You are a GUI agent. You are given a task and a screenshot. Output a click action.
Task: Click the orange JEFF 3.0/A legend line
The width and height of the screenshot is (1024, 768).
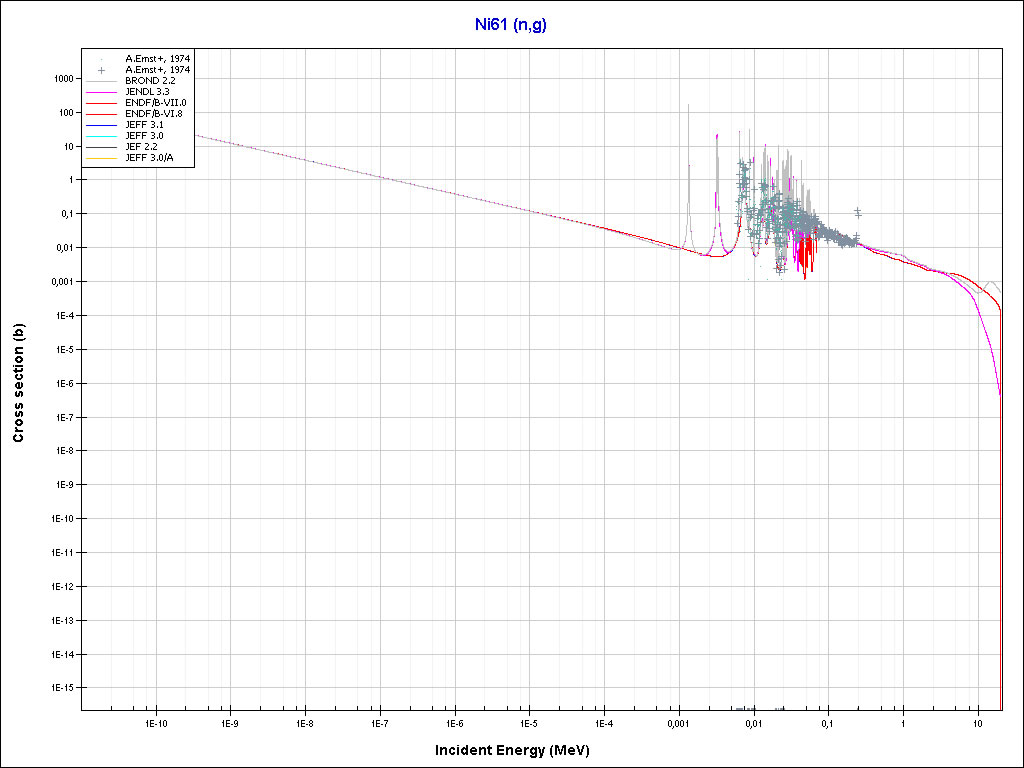pos(102,158)
